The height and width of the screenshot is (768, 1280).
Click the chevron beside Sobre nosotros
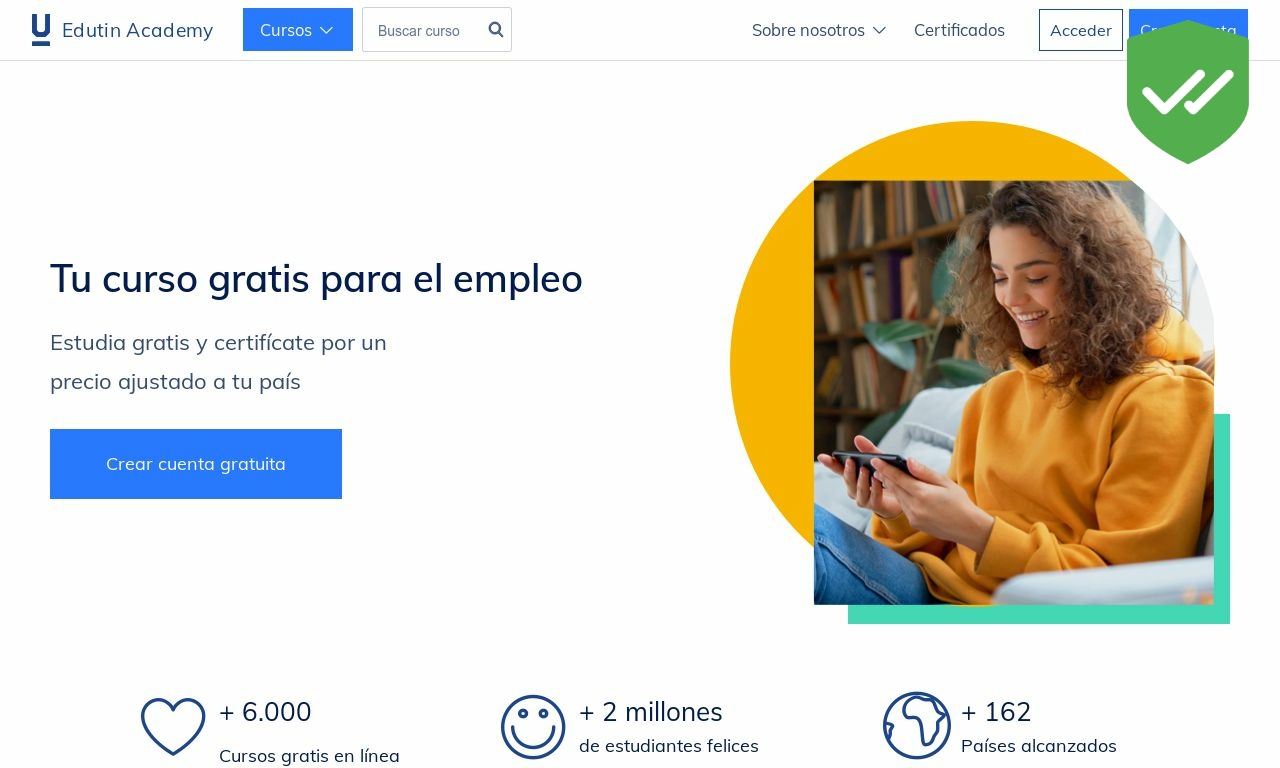point(879,31)
